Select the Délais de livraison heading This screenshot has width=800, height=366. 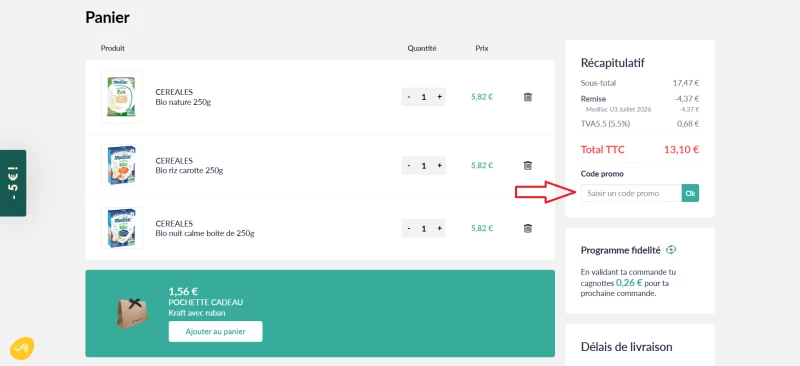pos(627,347)
